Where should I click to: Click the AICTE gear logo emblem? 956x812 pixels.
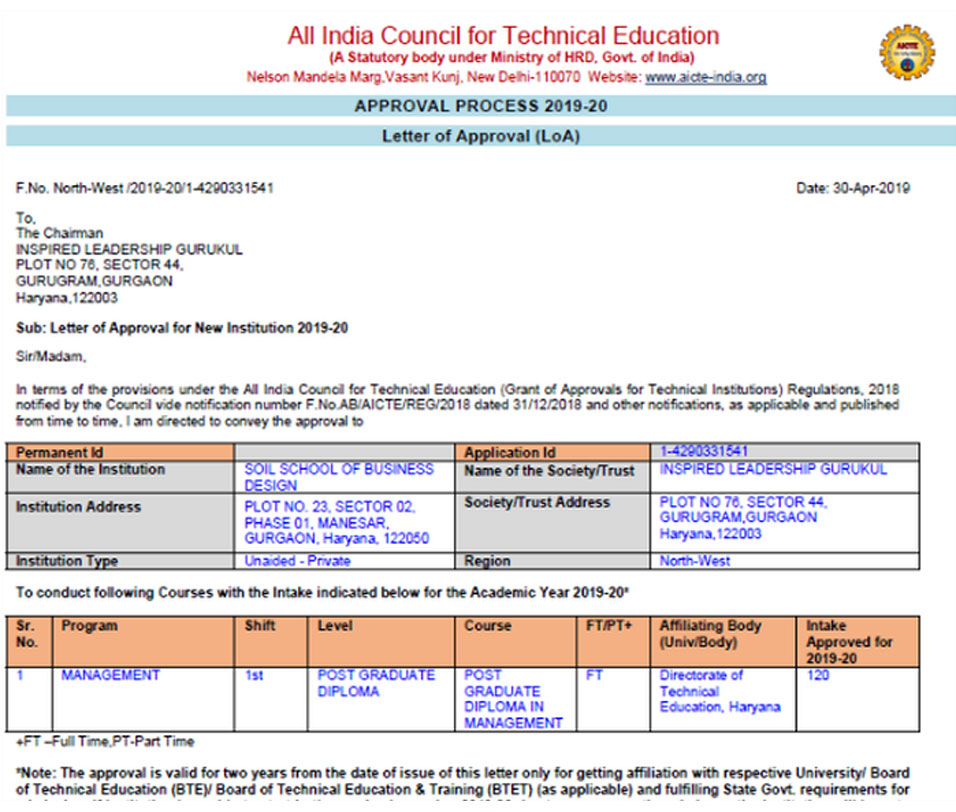pyautogui.click(x=907, y=52)
